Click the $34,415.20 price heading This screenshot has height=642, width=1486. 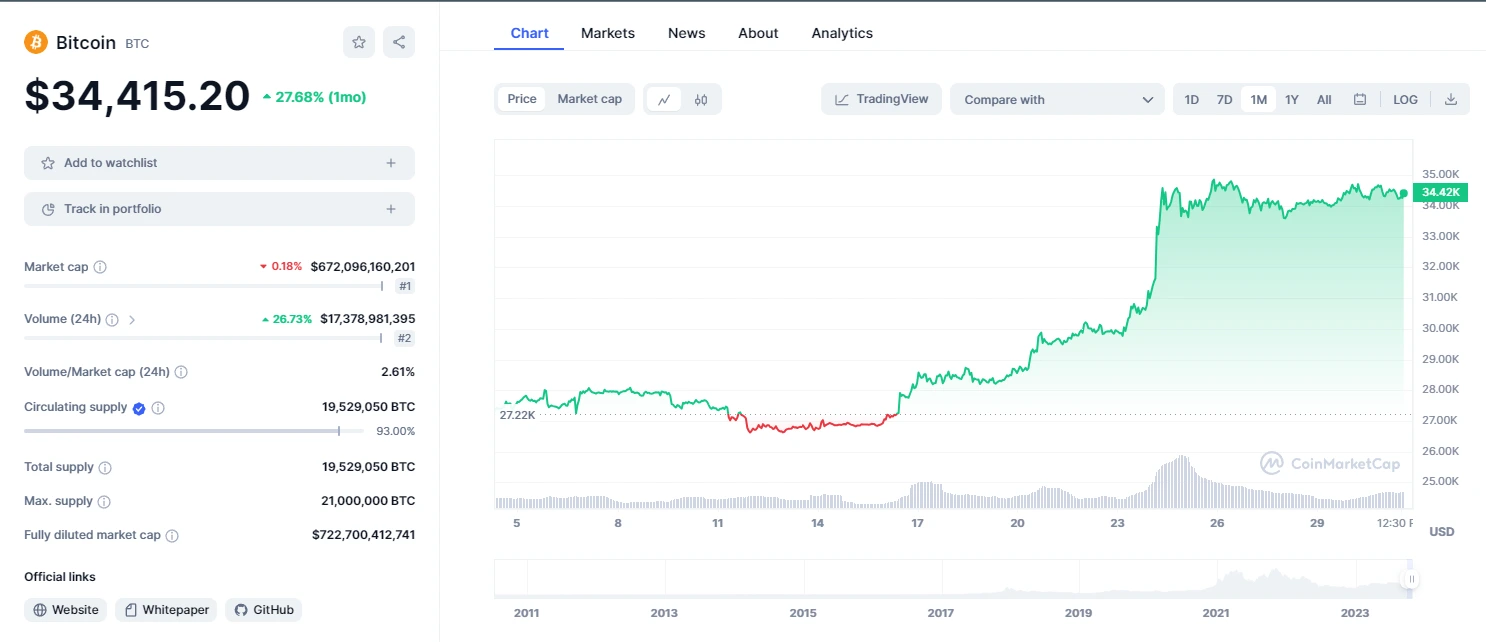[x=137, y=96]
